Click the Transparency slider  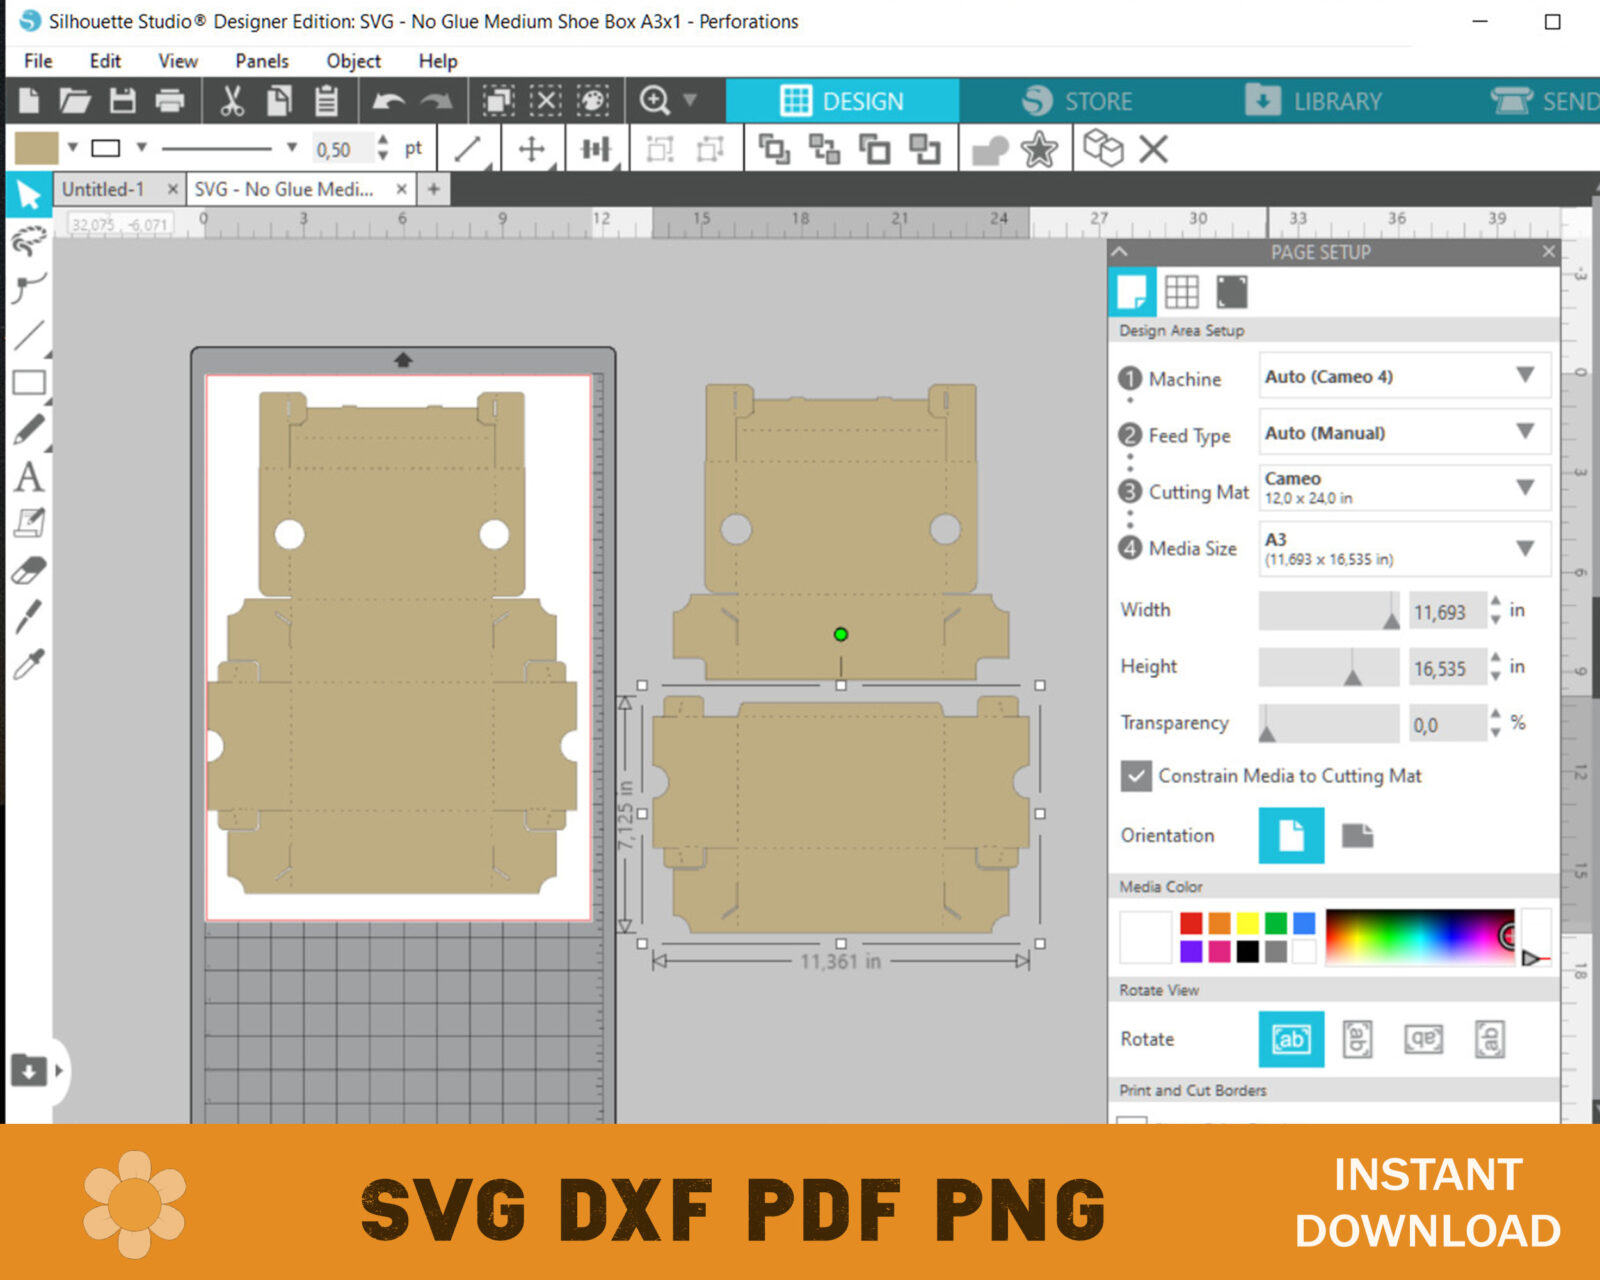pos(1329,723)
